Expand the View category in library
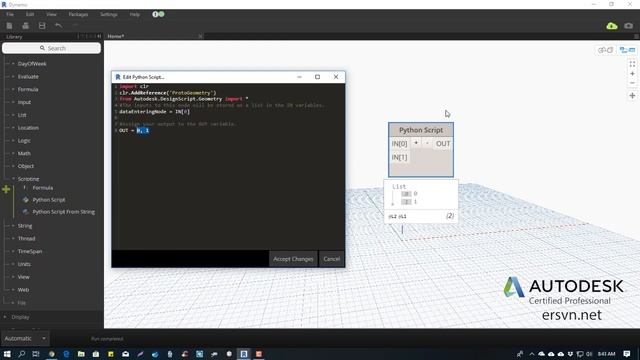The width and height of the screenshot is (640, 360). (23, 277)
